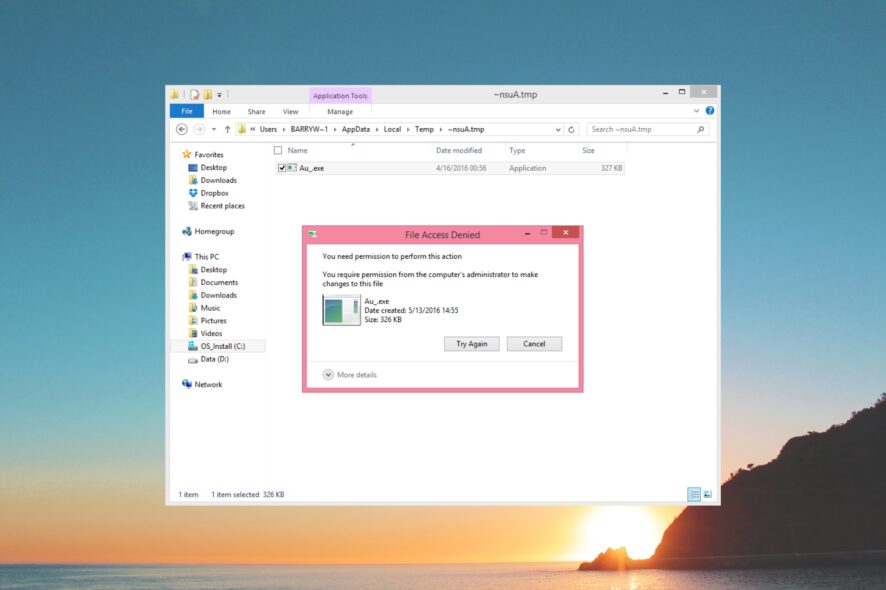Switch to the View ribbon tab
The image size is (886, 590).
[x=290, y=112]
